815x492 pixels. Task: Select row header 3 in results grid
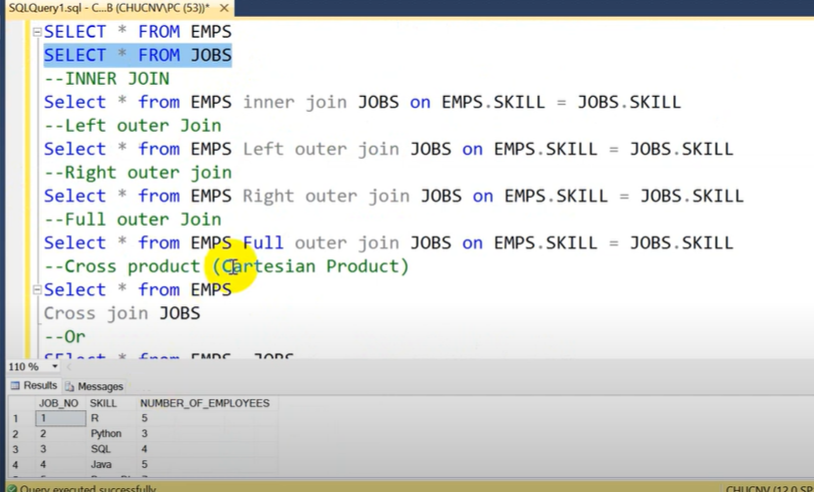pos(15,450)
